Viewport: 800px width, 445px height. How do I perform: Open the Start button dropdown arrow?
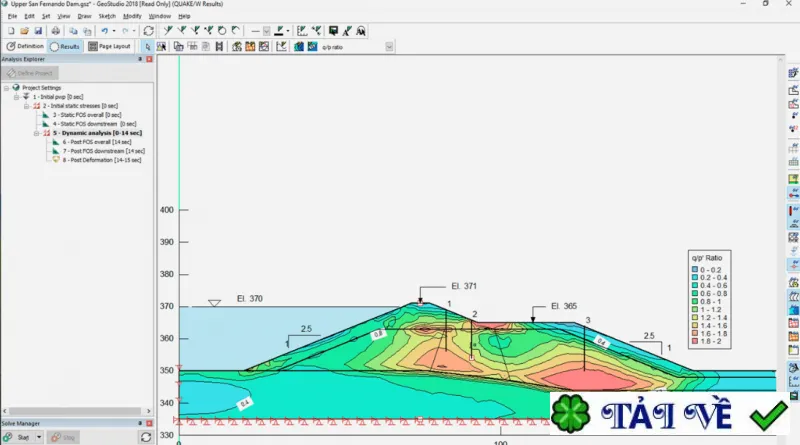pyautogui.click(x=39, y=437)
